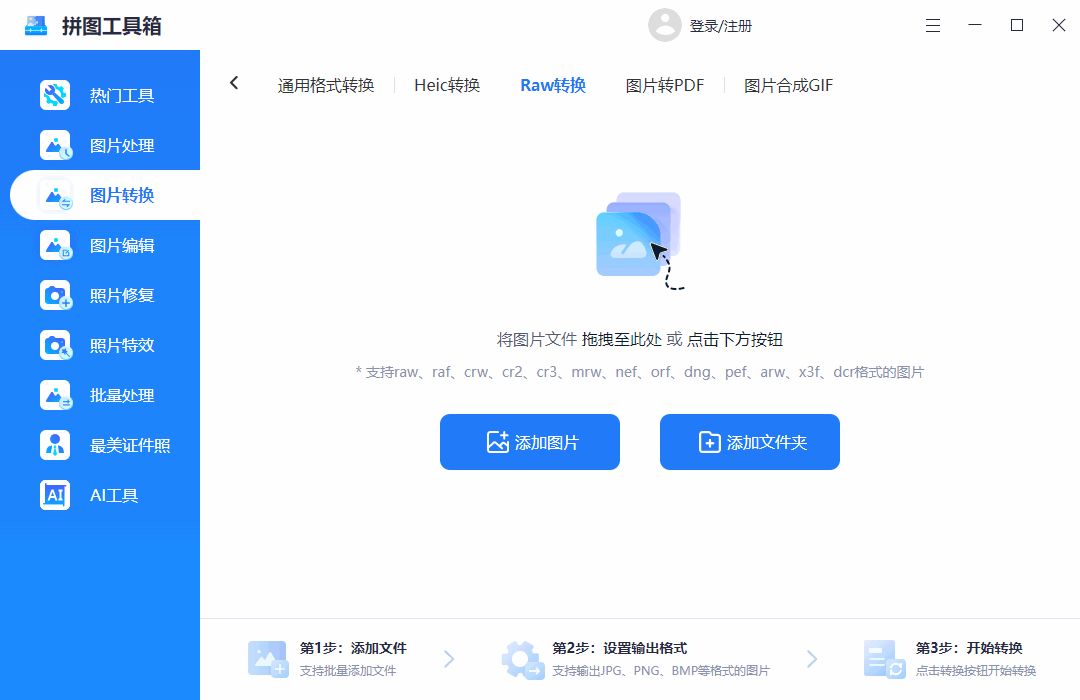
Task: Click the arrow after step 2
Action: tap(812, 659)
